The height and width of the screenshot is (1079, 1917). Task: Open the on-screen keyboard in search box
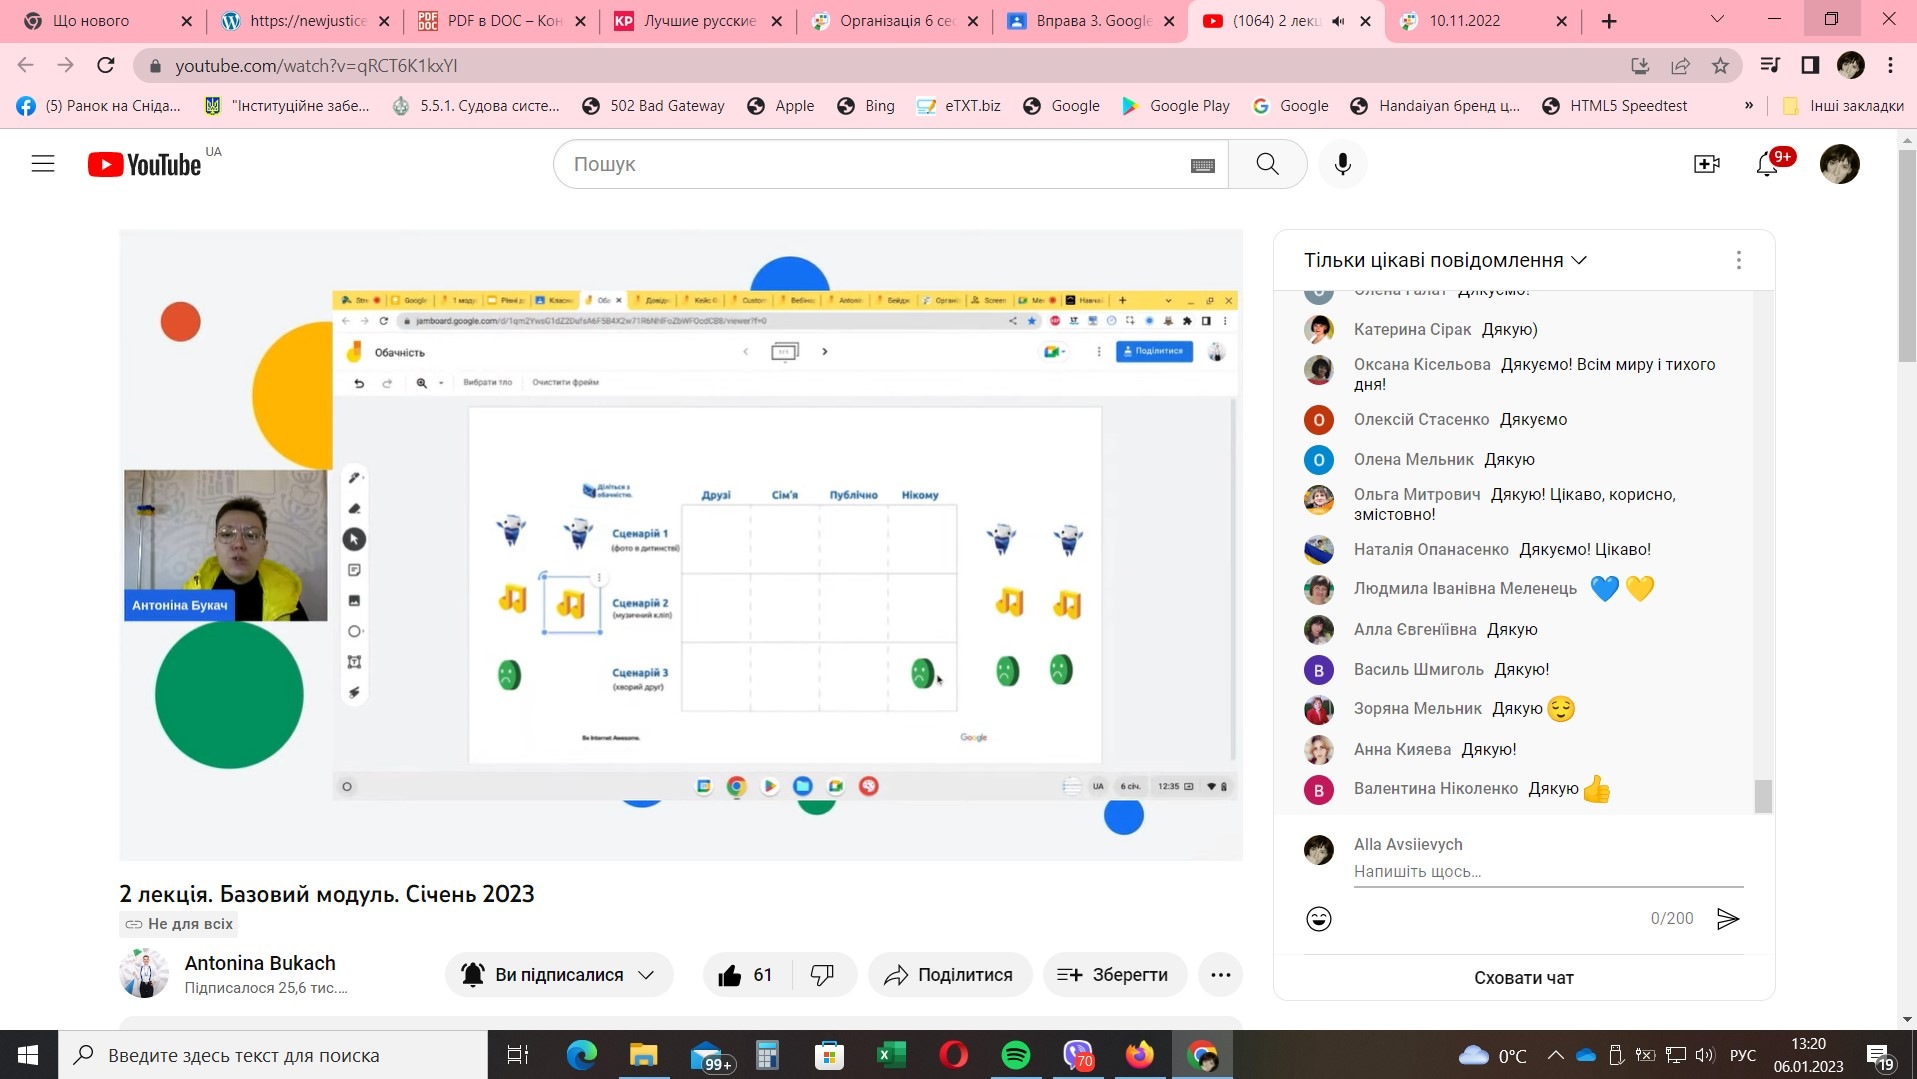point(1202,165)
